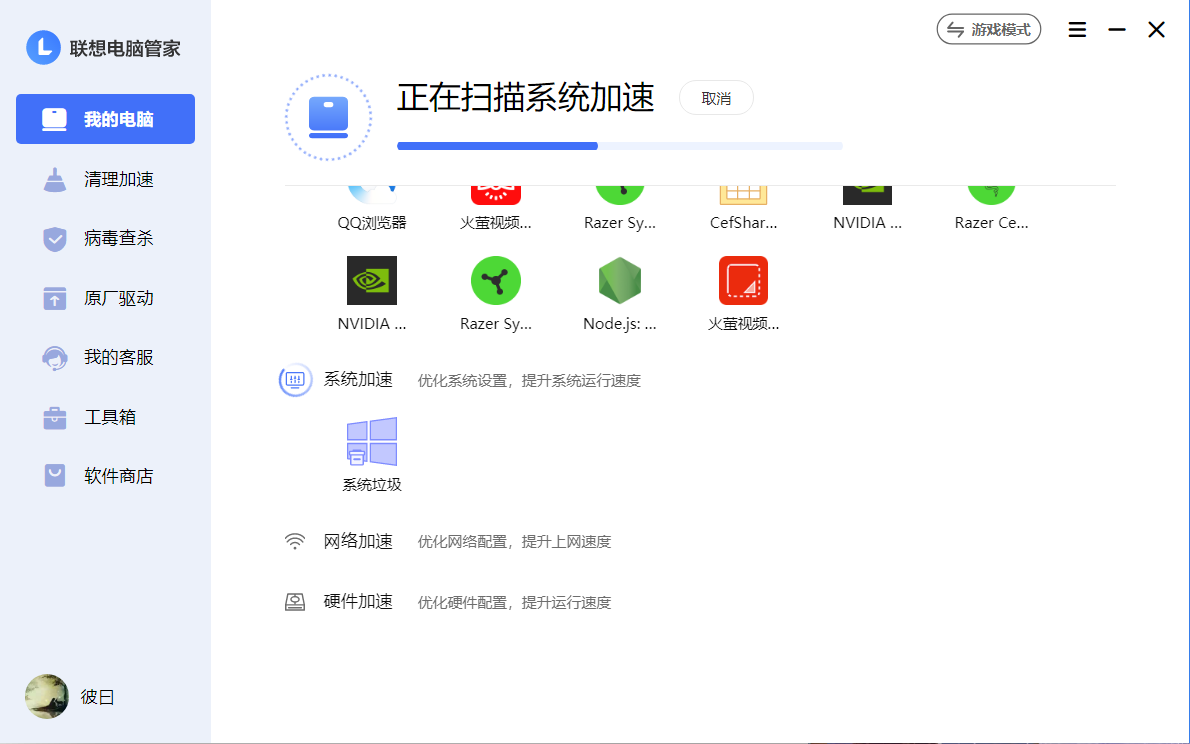Click the user avatar picture
The width and height of the screenshot is (1190, 744).
(47, 696)
